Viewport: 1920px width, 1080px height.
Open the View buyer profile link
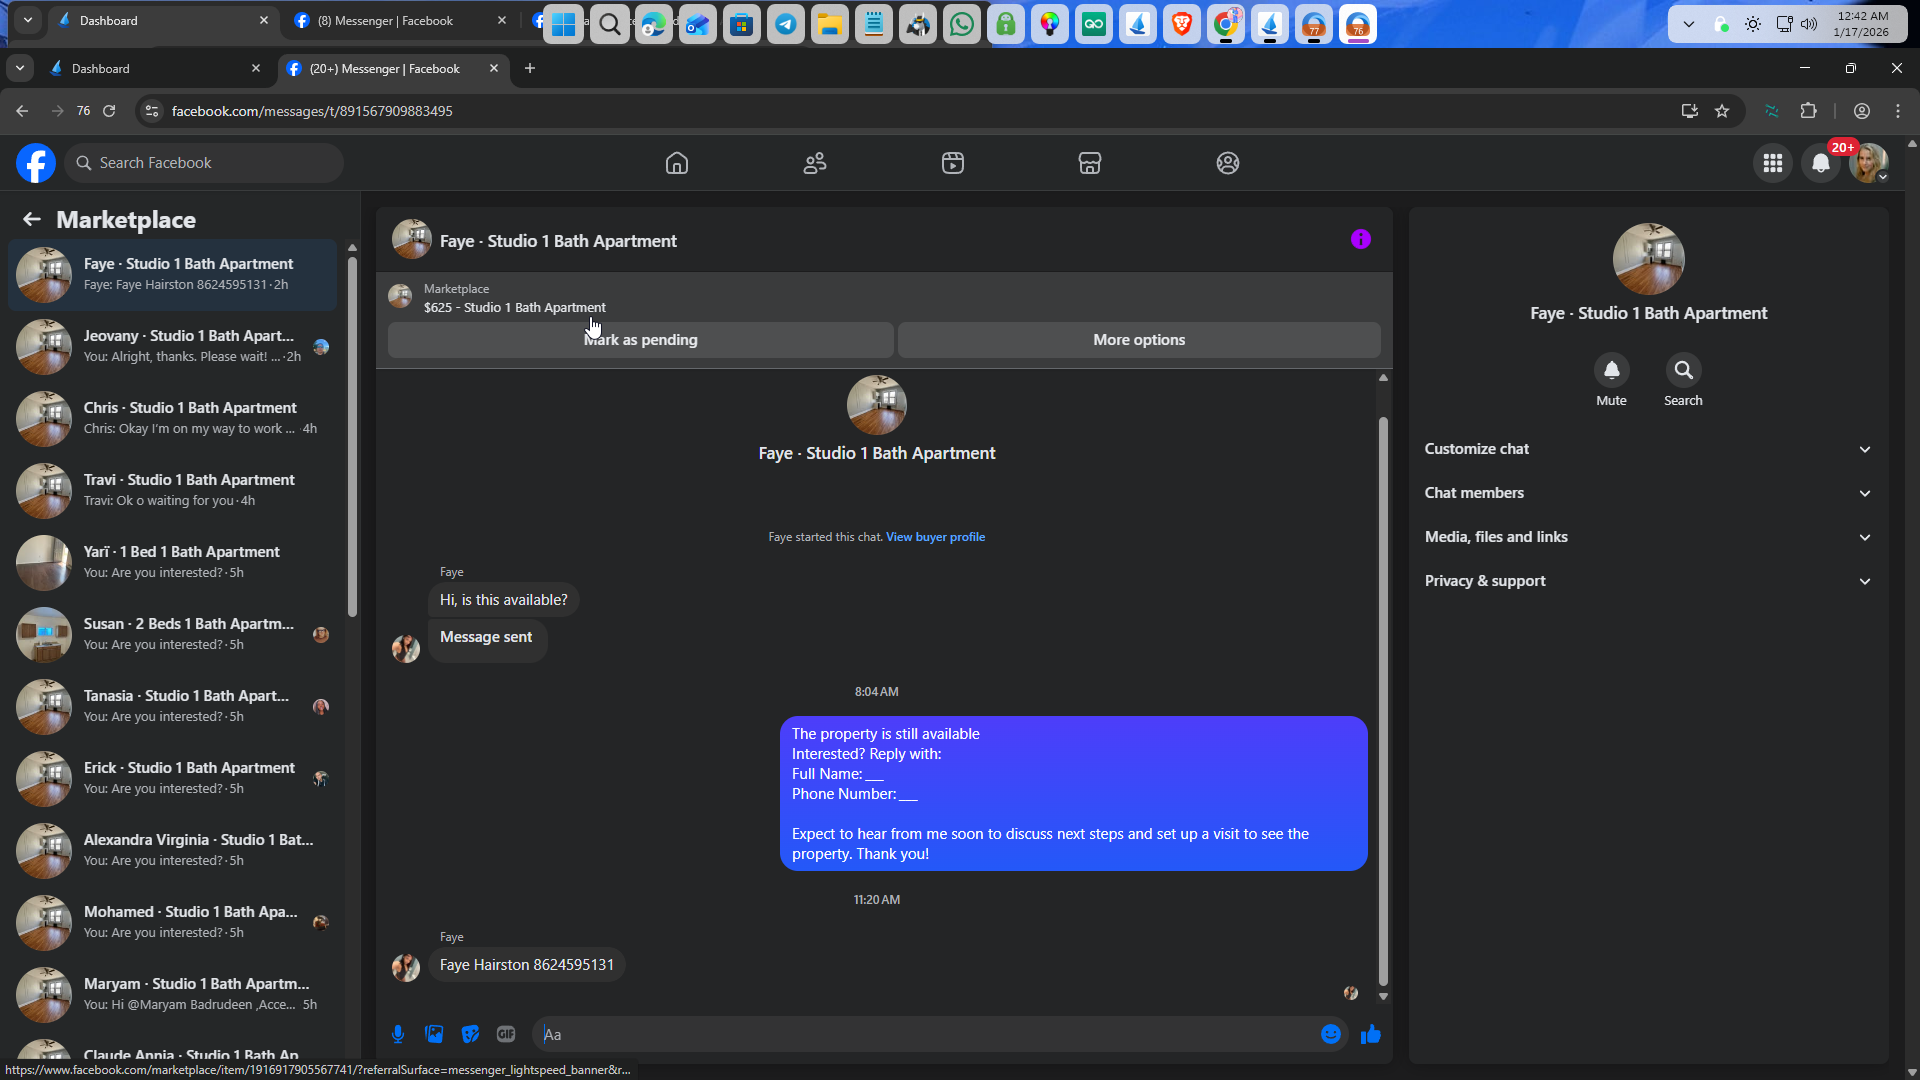point(935,537)
